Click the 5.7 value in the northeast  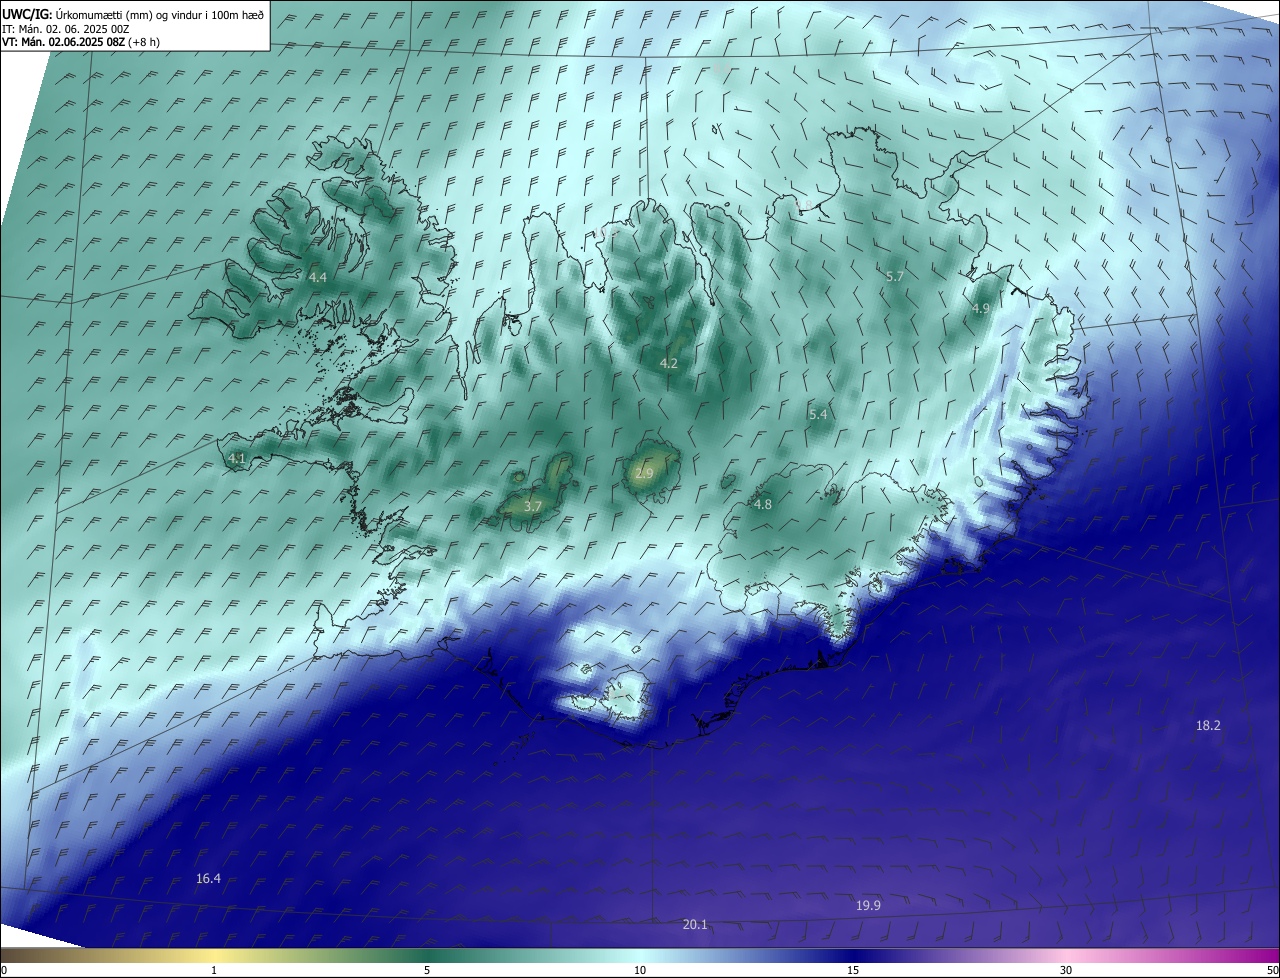click(x=895, y=276)
